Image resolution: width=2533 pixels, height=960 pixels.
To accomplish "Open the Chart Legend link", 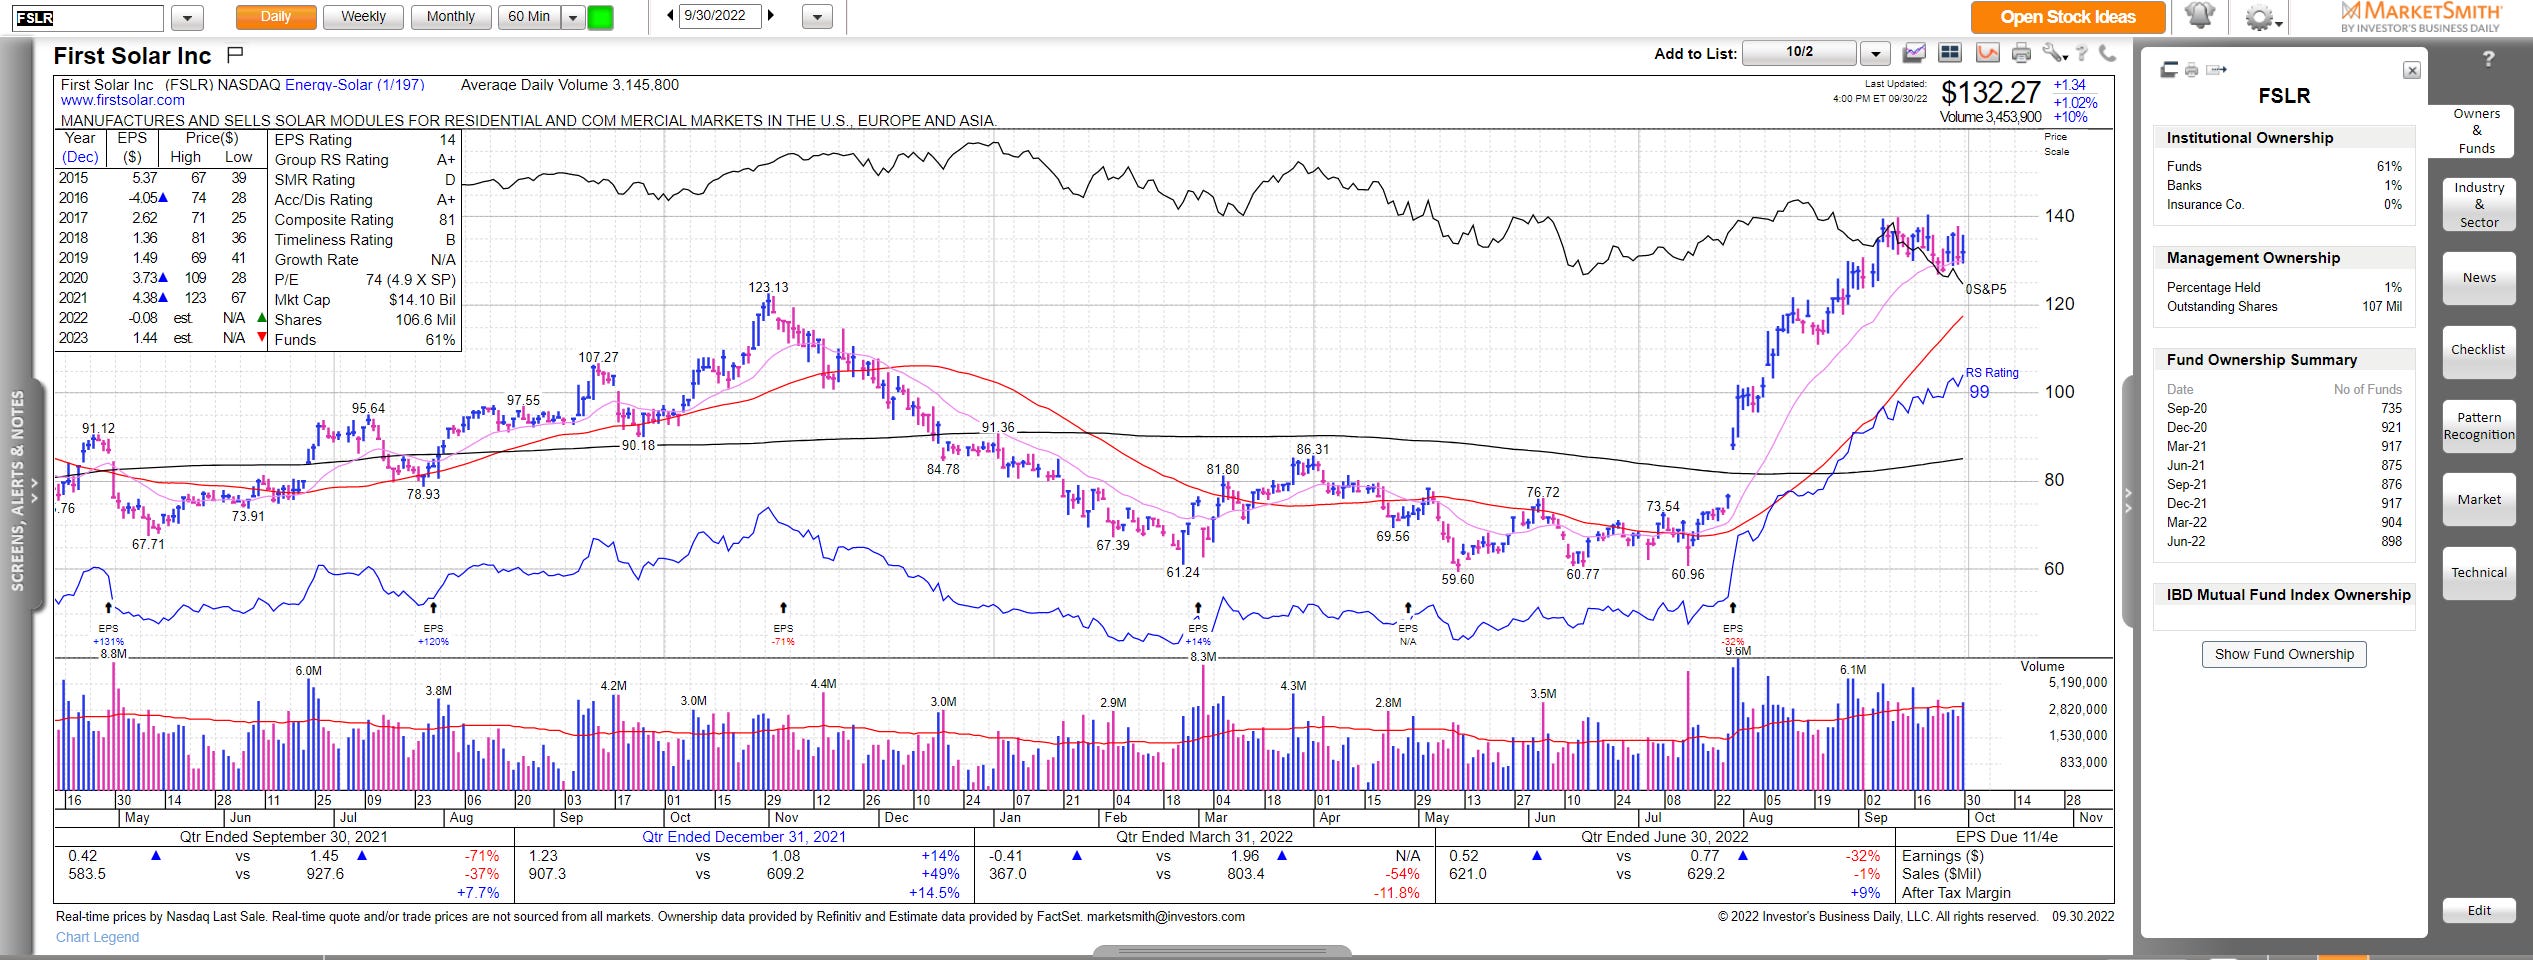I will [97, 937].
